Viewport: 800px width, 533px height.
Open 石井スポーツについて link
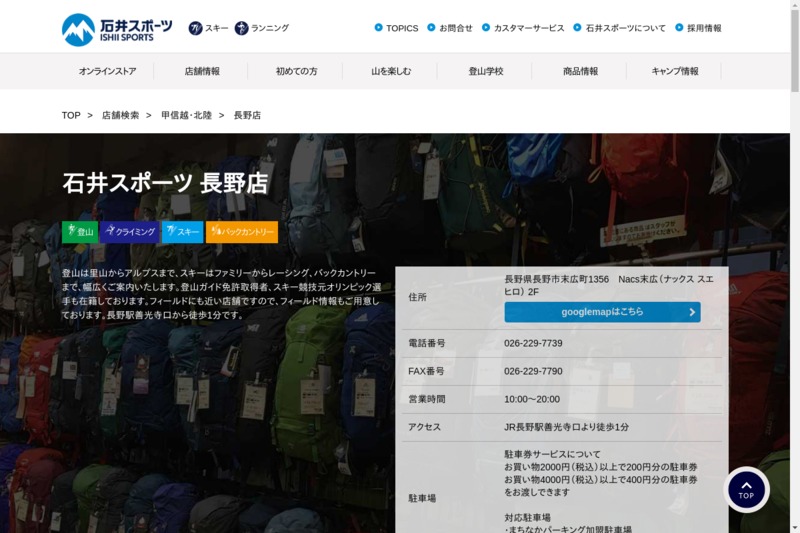626,28
